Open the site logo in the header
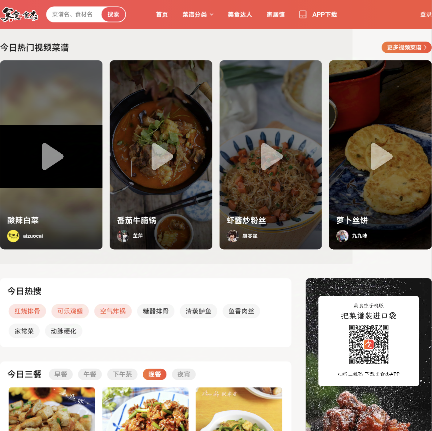Viewport: 432px width, 431px height. pyautogui.click(x=19, y=14)
